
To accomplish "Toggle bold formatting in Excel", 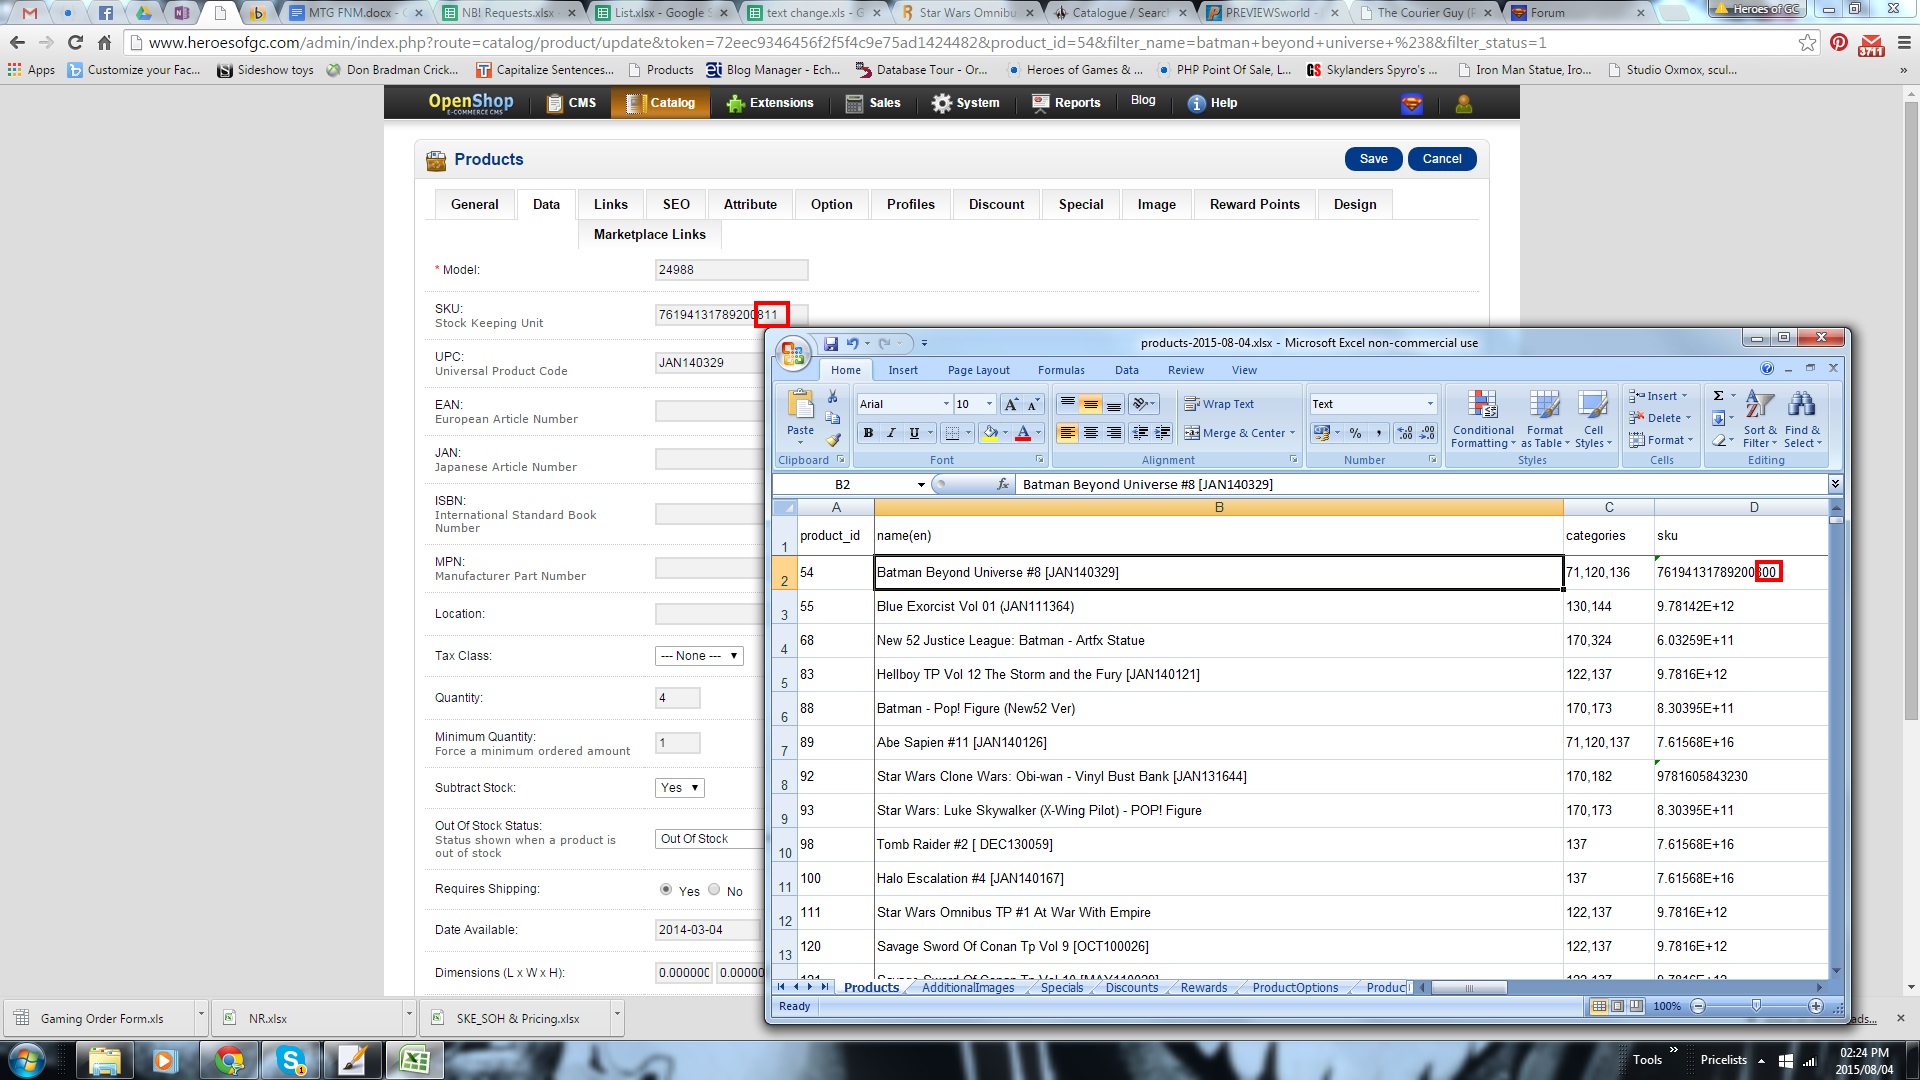I will click(868, 433).
